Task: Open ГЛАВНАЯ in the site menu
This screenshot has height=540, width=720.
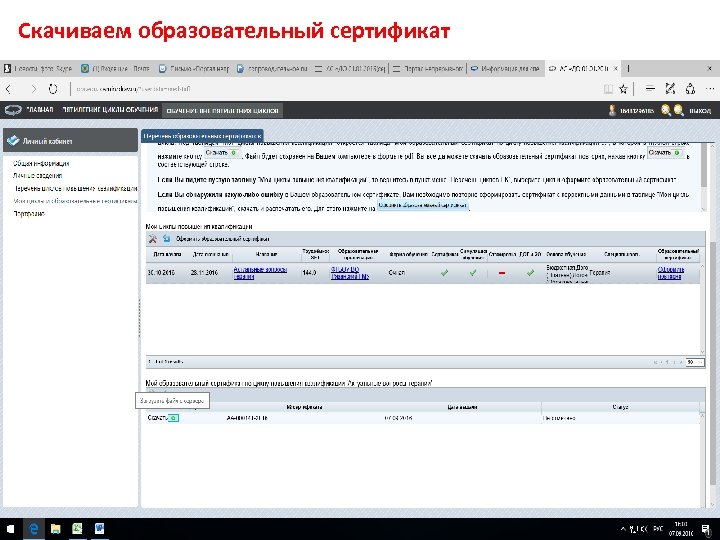Action: pyautogui.click(x=39, y=110)
